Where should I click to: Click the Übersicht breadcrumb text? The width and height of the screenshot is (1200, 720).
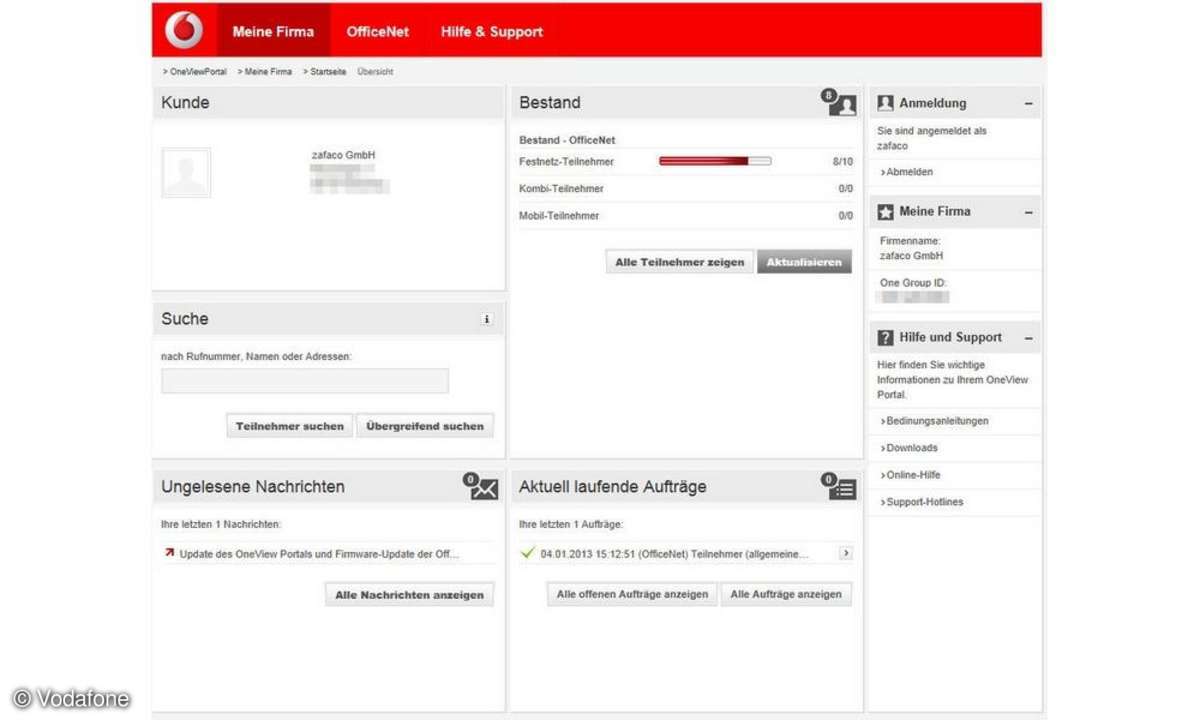[x=375, y=72]
